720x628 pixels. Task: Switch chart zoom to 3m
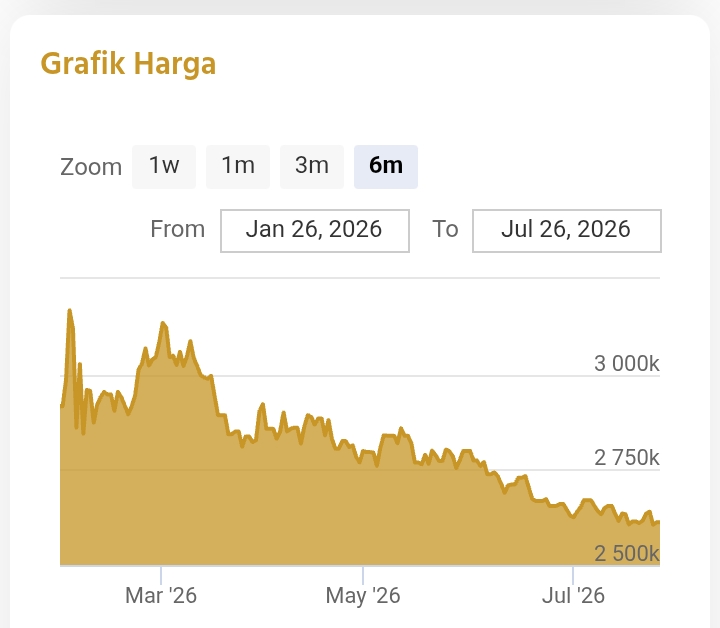click(x=312, y=167)
